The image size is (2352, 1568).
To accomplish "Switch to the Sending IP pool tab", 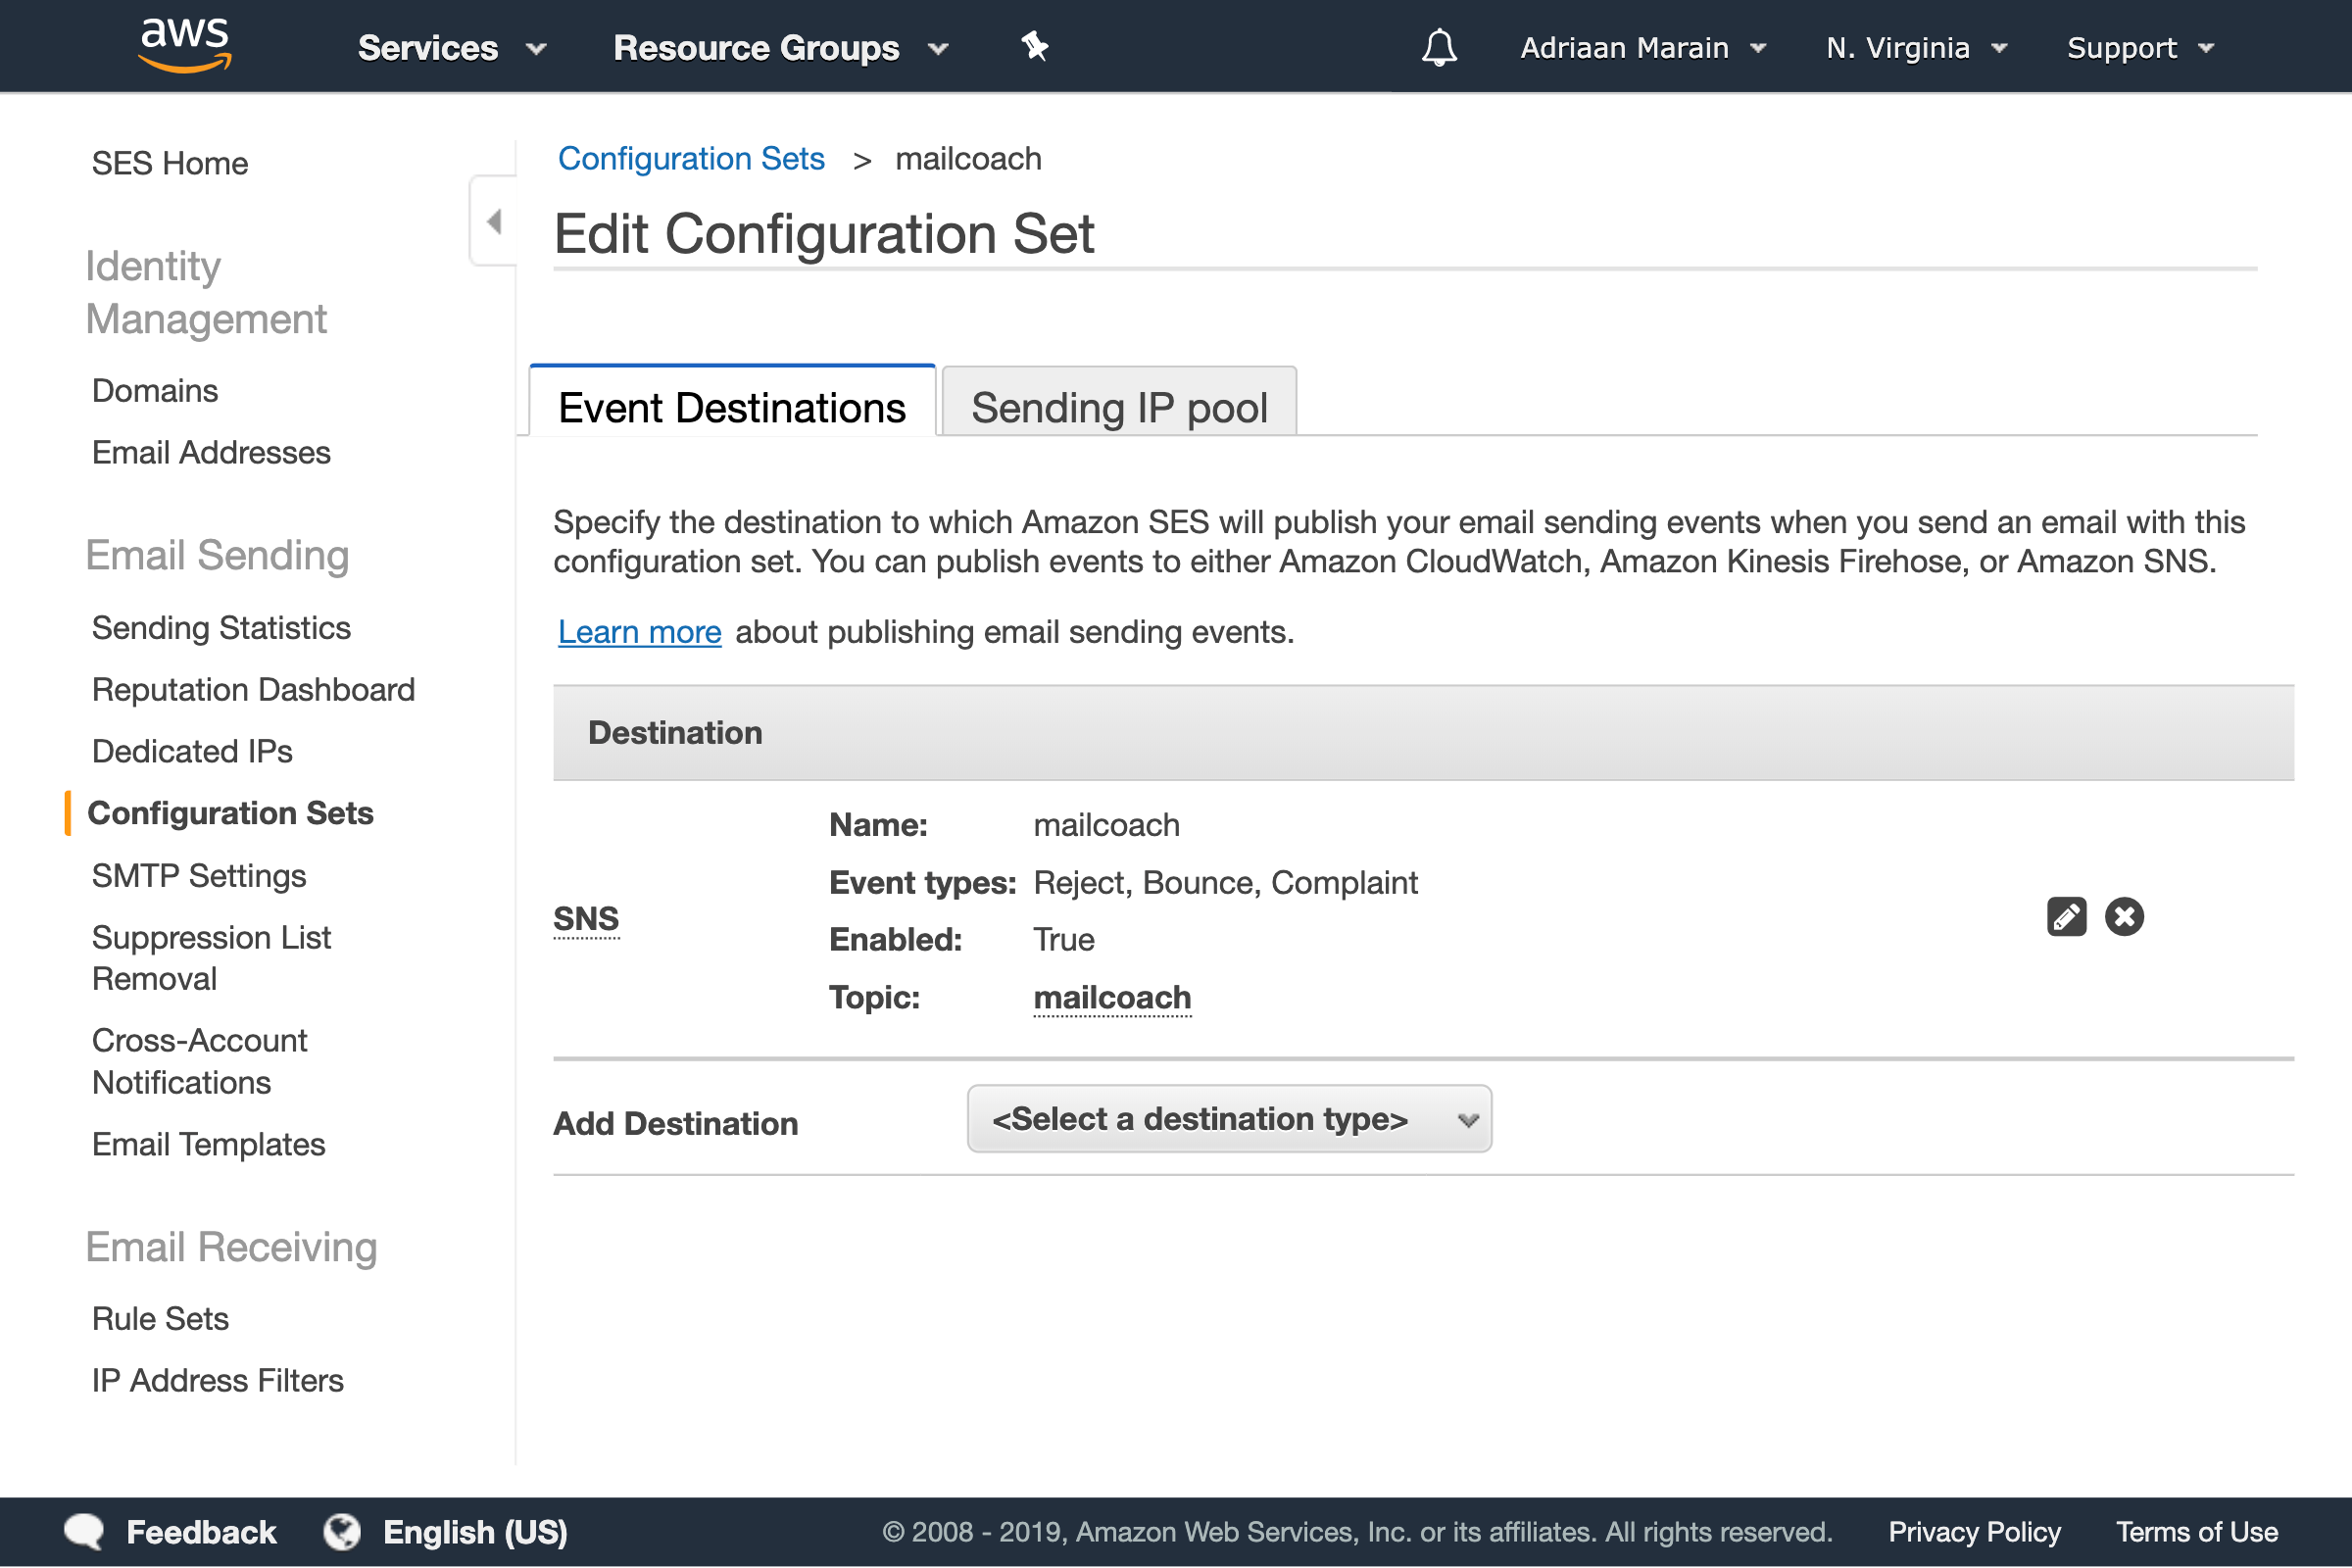I will [1119, 402].
